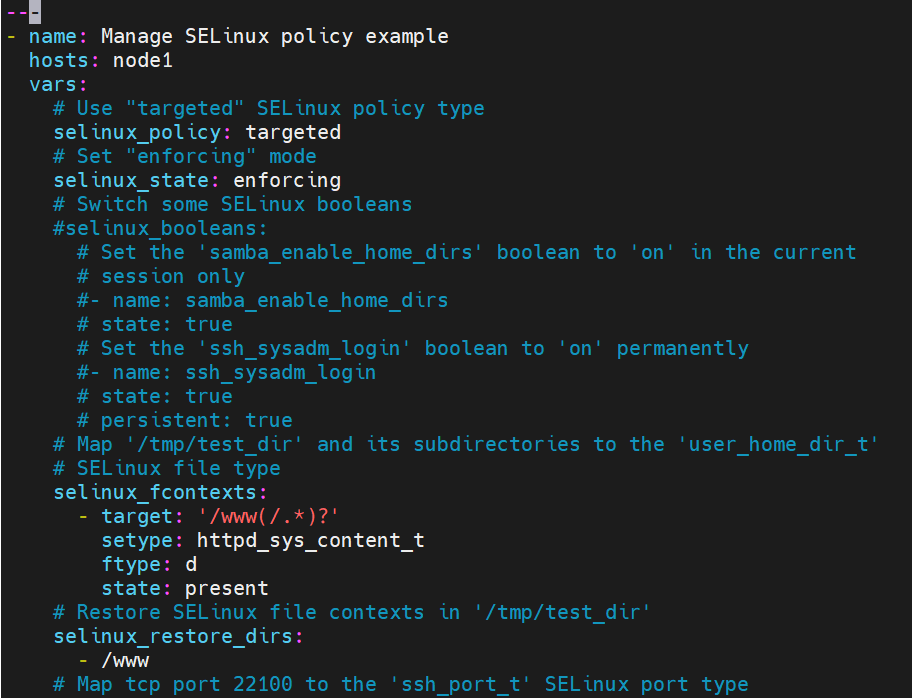Click the red '/www(/.*)?' target string
912x698 pixels.
(x=268, y=517)
